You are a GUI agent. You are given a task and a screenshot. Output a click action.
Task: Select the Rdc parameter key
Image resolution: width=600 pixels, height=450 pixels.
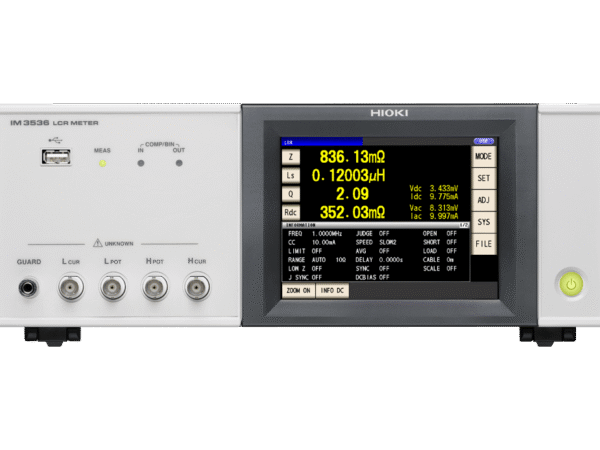click(x=291, y=212)
